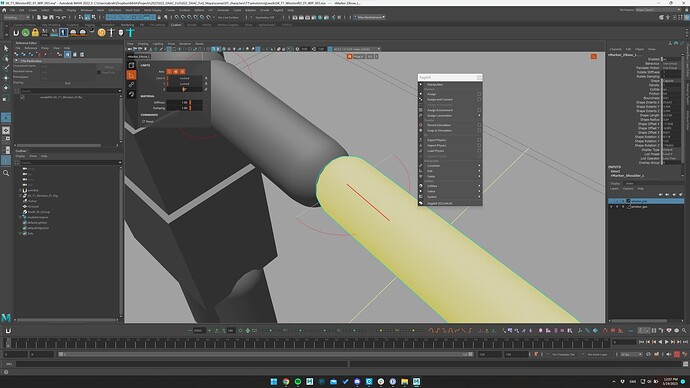Open the Display menu in the Outliner
Image resolution: width=690 pixels, height=388 pixels.
(x=20, y=156)
